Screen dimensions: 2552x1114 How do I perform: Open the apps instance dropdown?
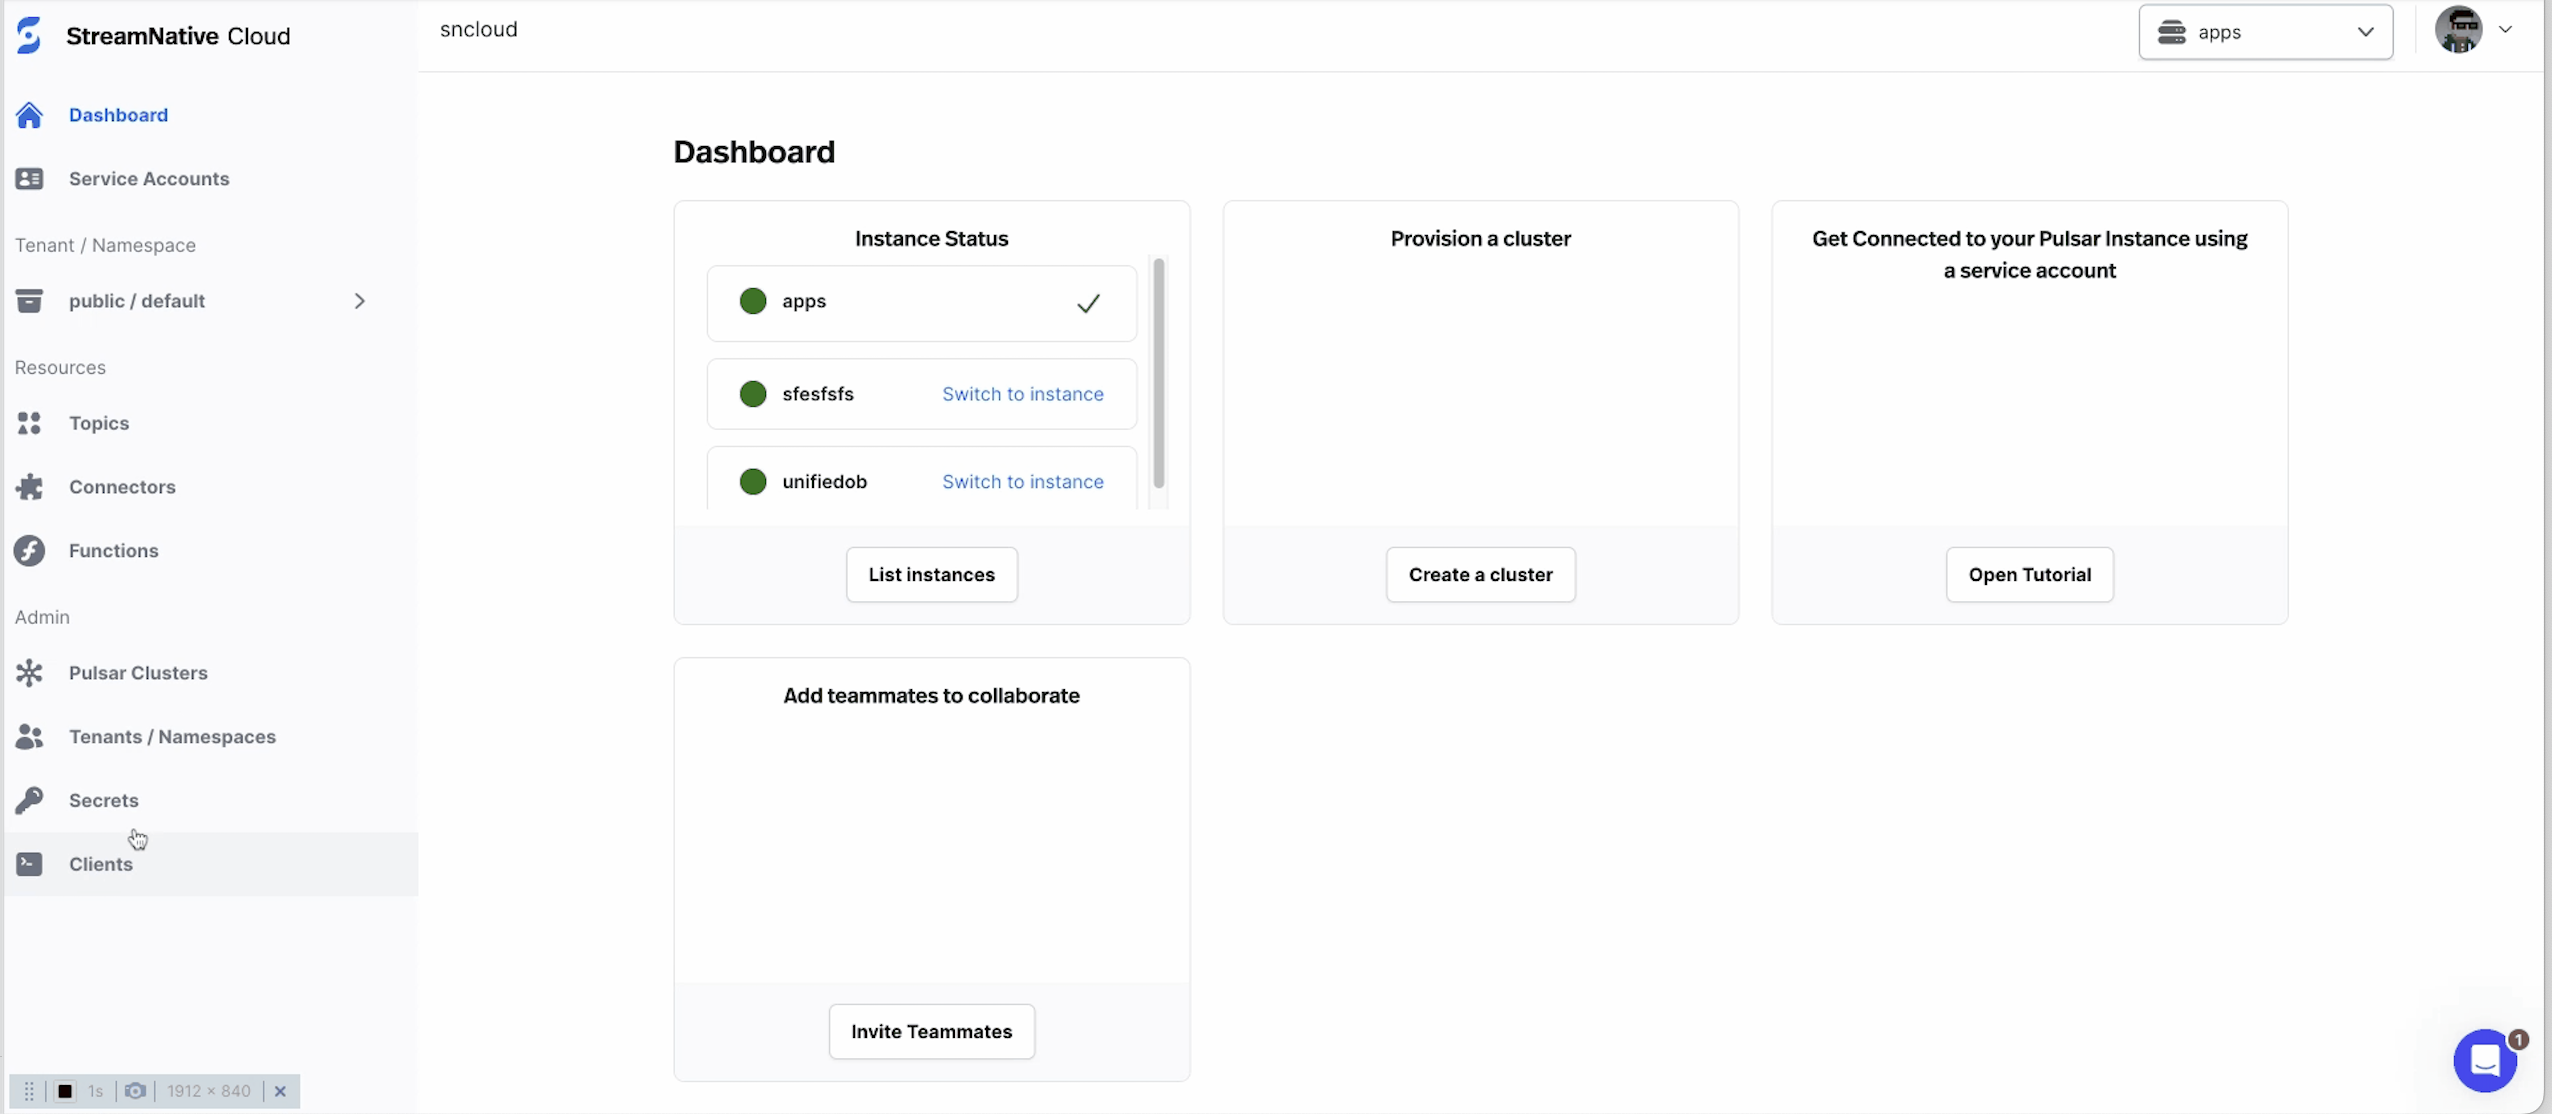[2265, 32]
